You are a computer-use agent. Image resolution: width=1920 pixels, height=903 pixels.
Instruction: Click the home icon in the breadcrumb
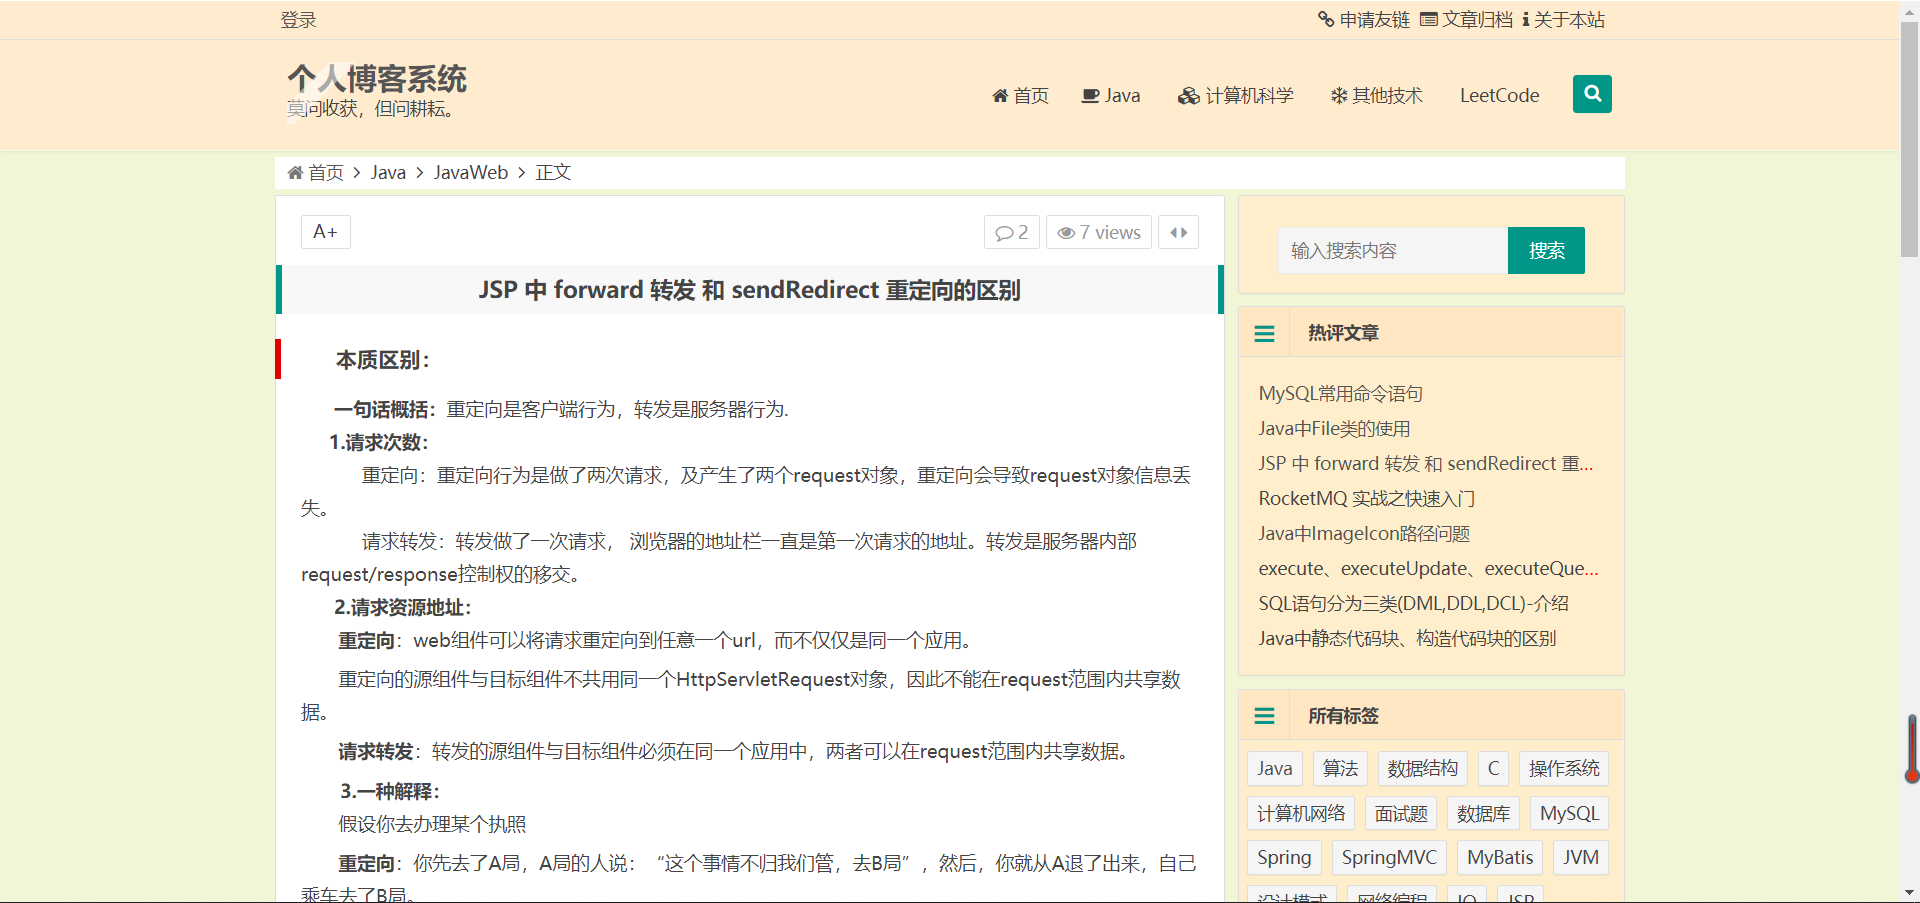295,173
